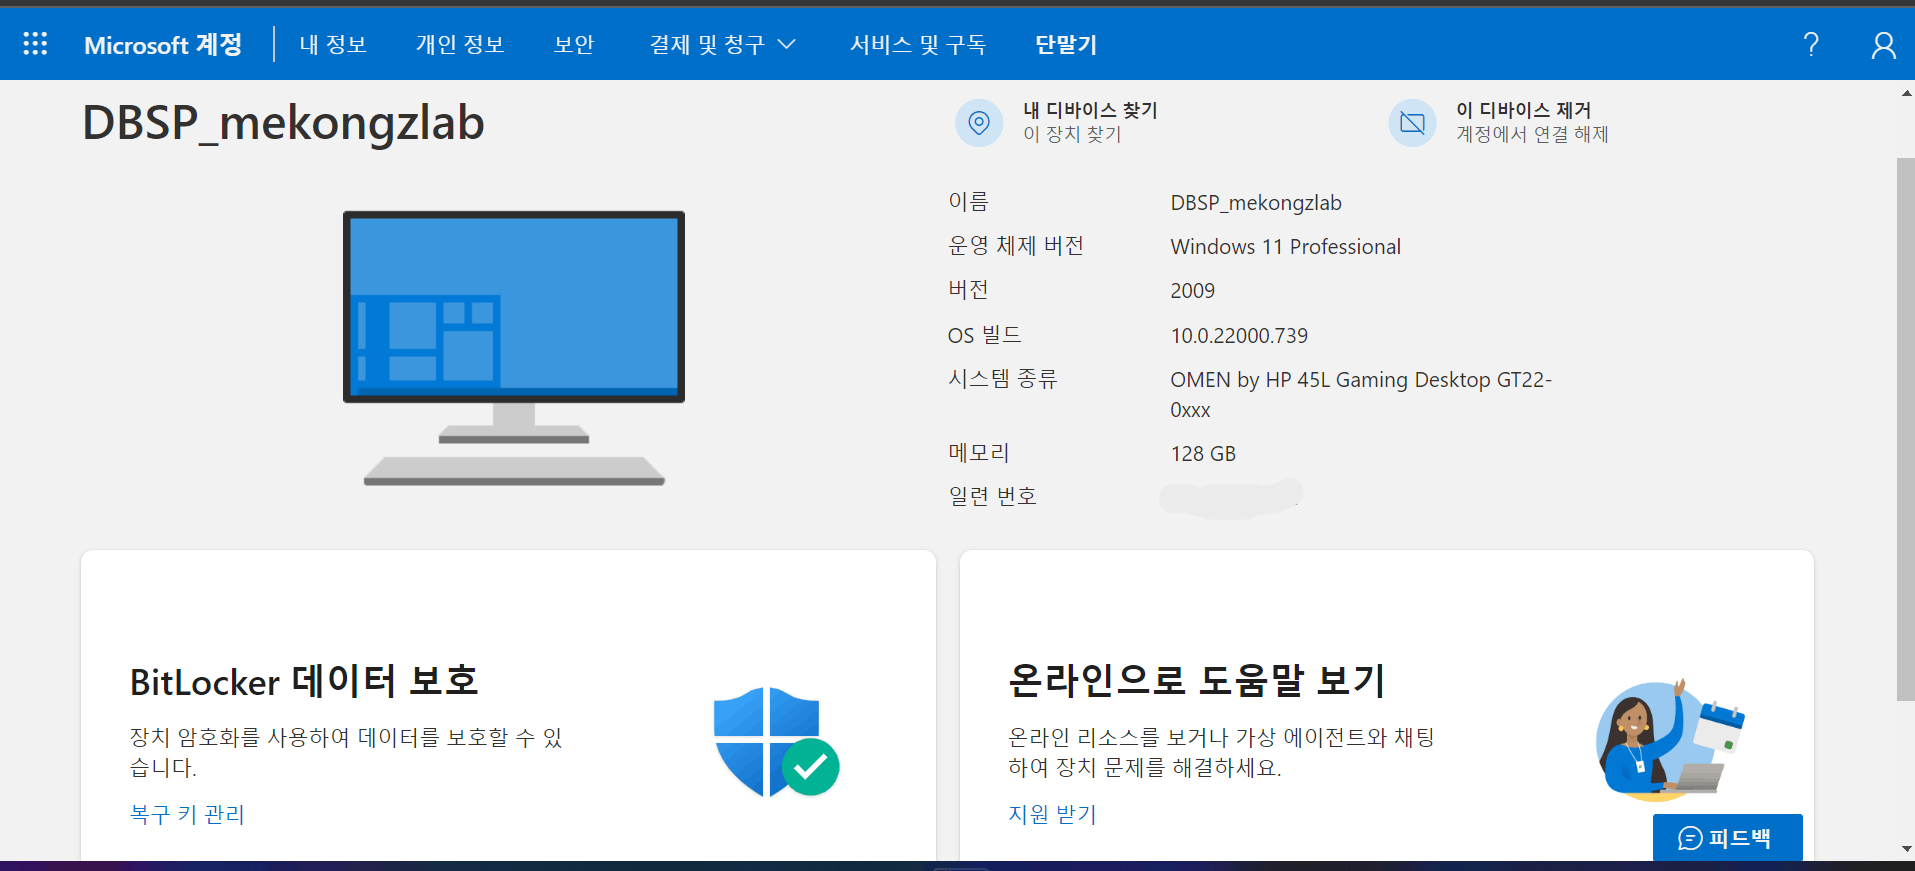Click the Windows 11 Professional value
The width and height of the screenshot is (1915, 871).
click(x=1285, y=247)
